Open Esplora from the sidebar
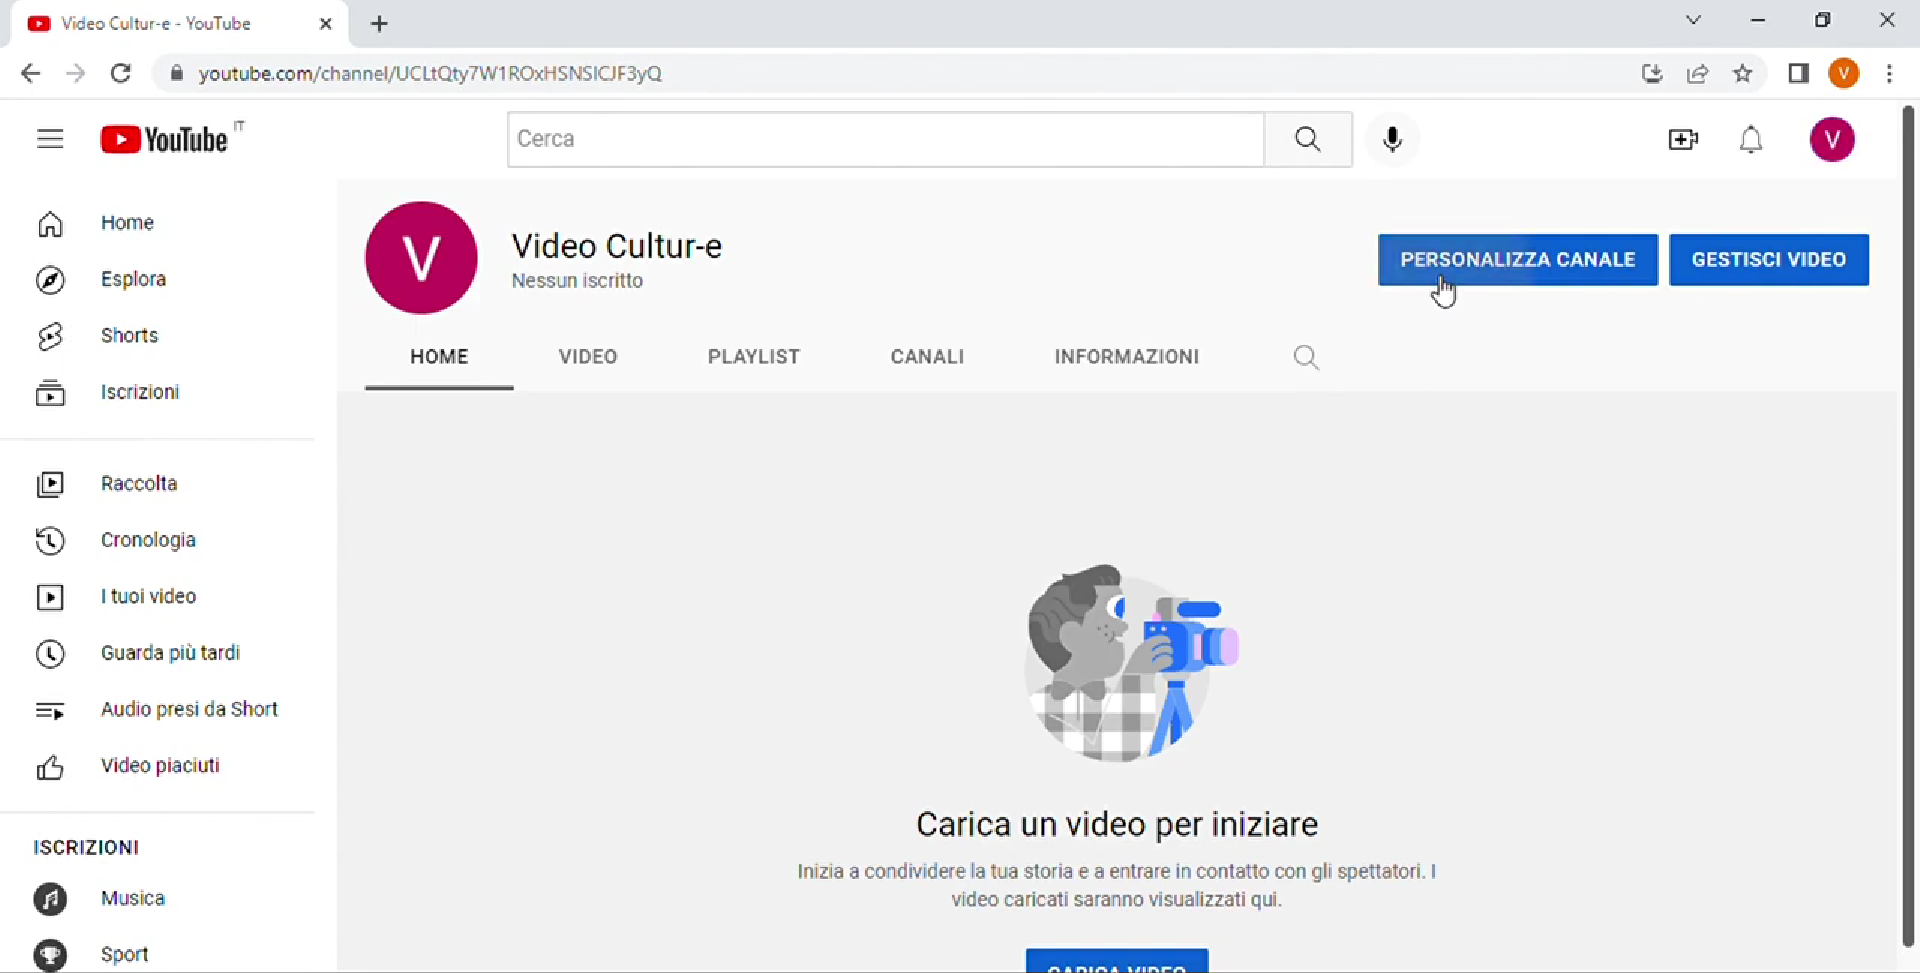The width and height of the screenshot is (1920, 973). point(51,280)
